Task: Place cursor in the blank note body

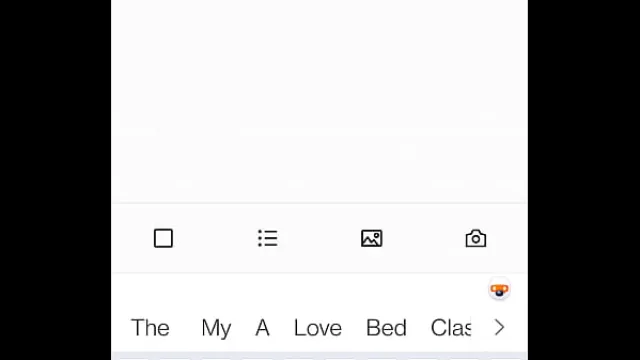Action: [319, 101]
